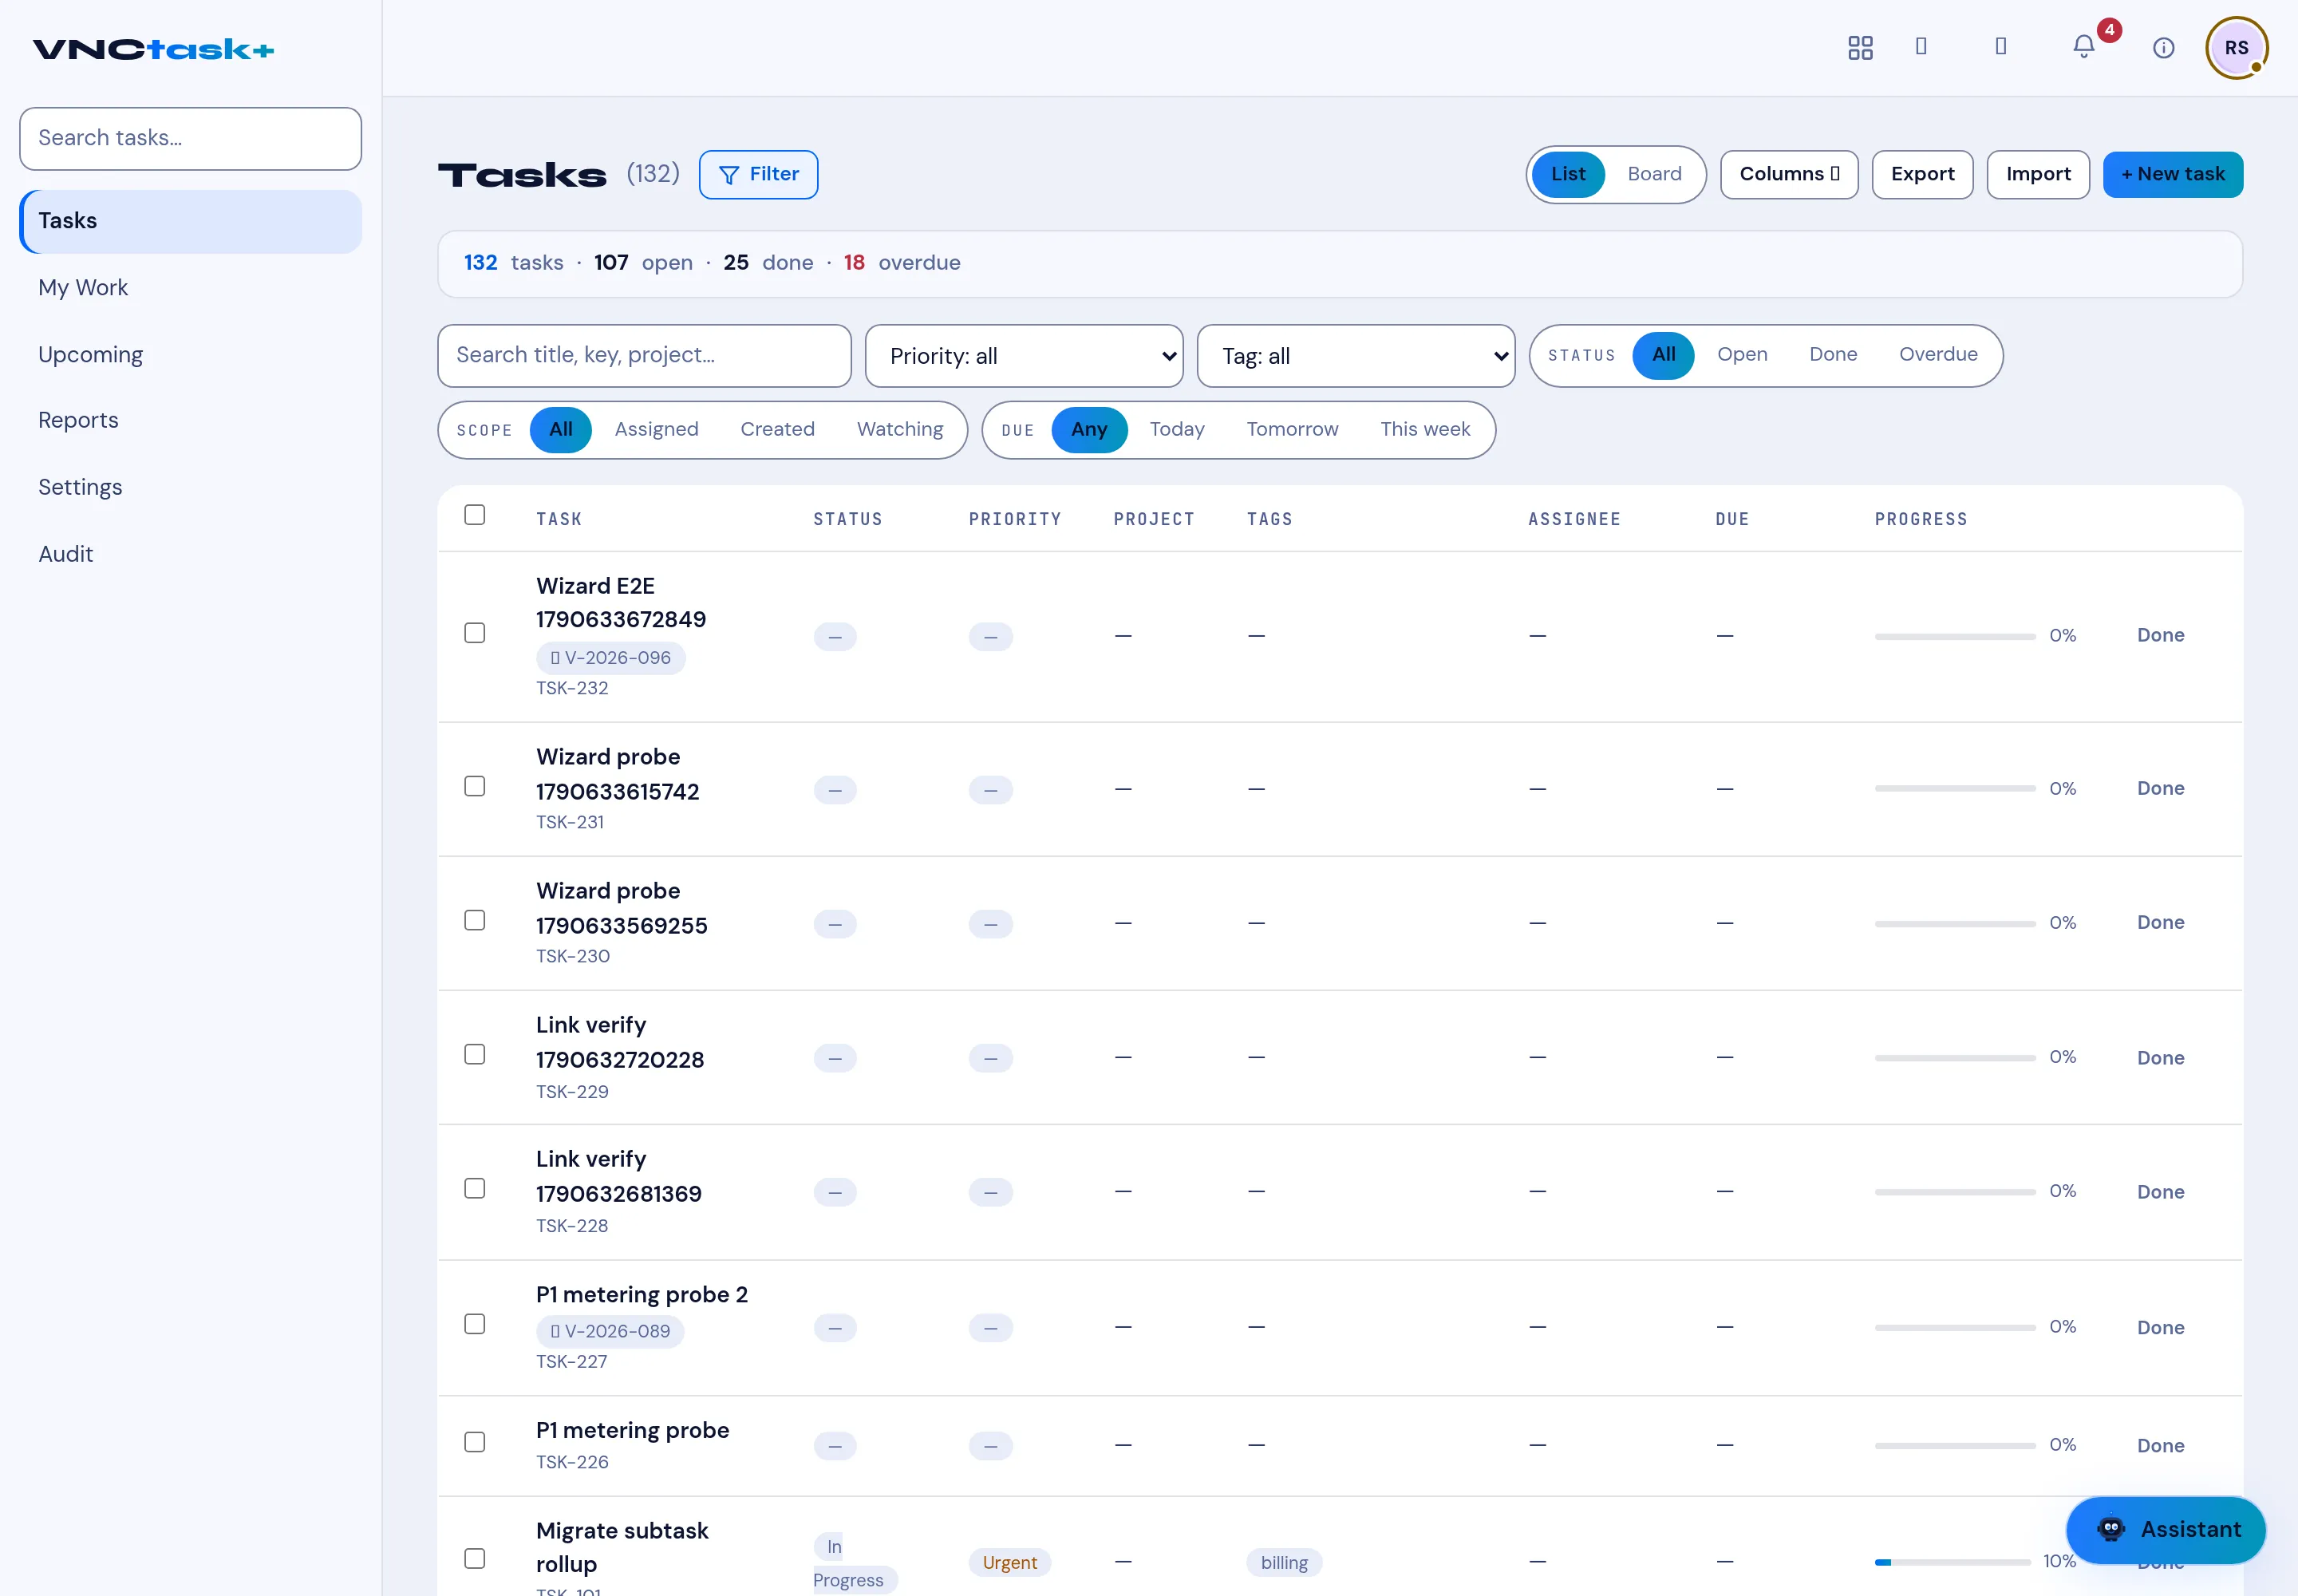Go to Tasks in sidebar

[x=190, y=221]
